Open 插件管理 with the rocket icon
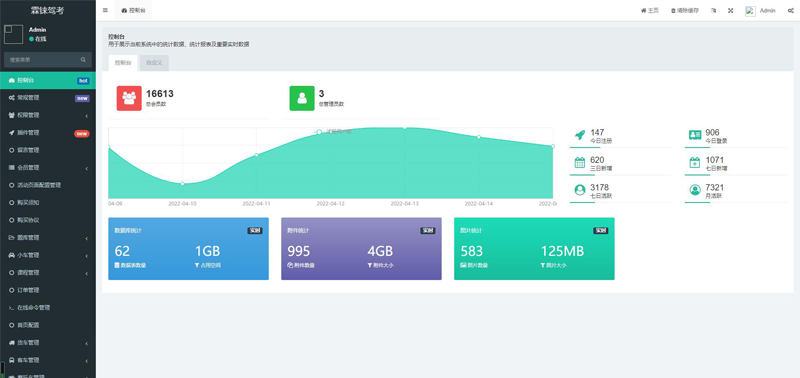Screen dimensions: 800x378 48,133
